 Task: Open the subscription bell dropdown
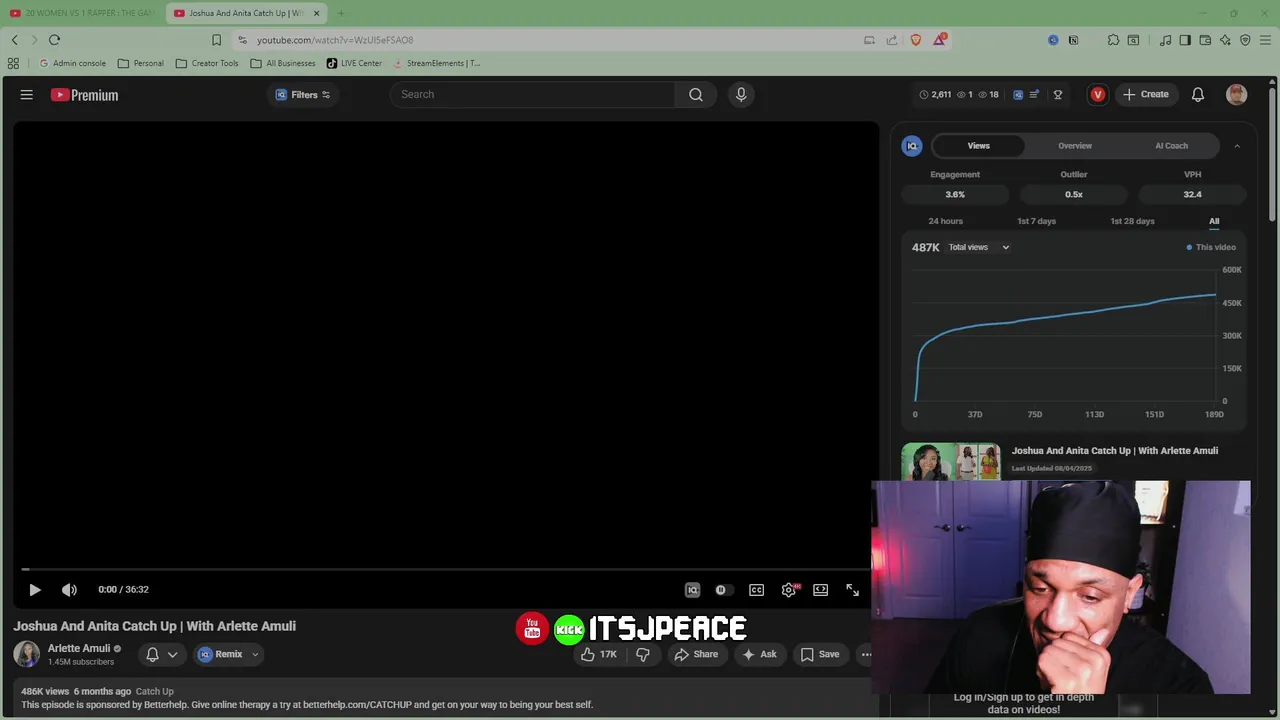coord(161,654)
